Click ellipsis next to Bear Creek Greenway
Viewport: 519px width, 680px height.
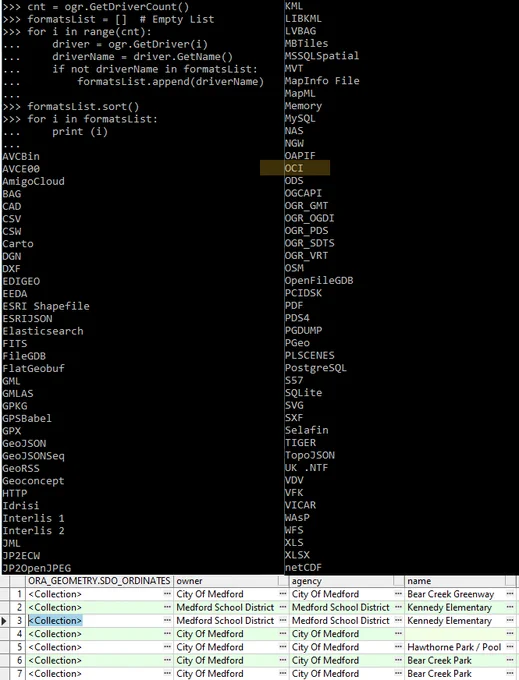click(510, 594)
